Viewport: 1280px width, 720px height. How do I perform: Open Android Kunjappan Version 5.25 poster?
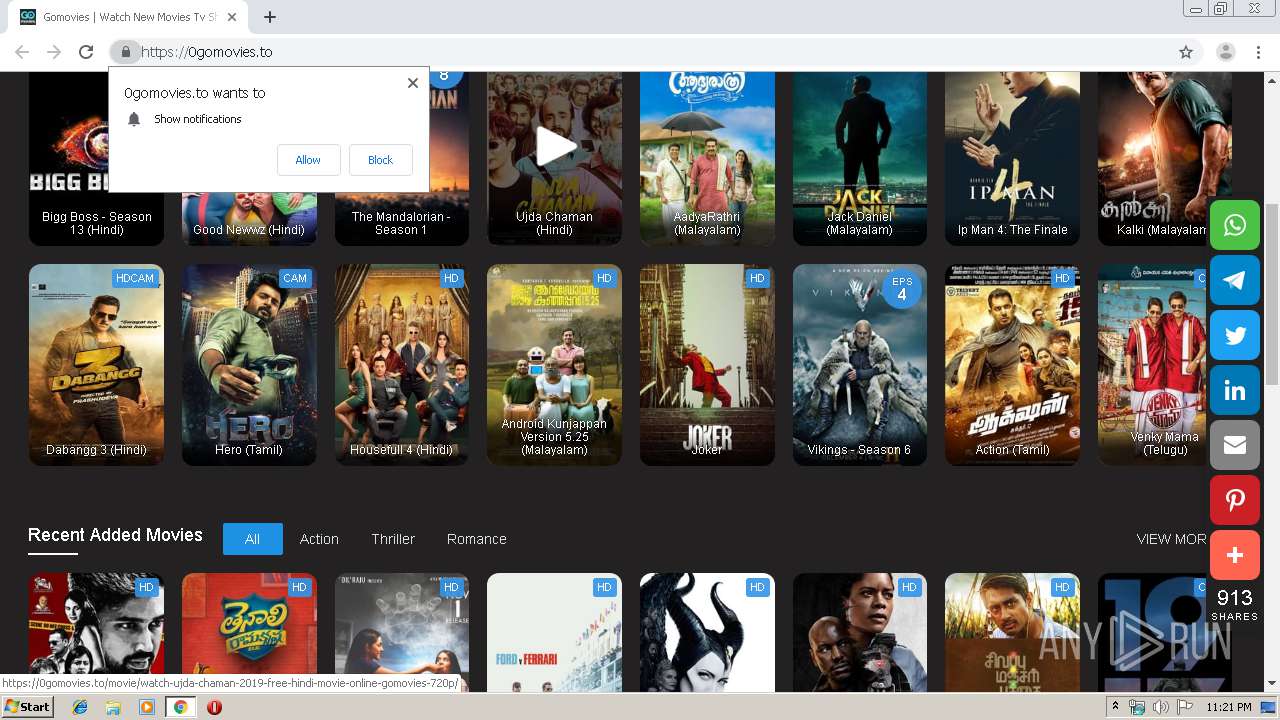pyautogui.click(x=555, y=365)
